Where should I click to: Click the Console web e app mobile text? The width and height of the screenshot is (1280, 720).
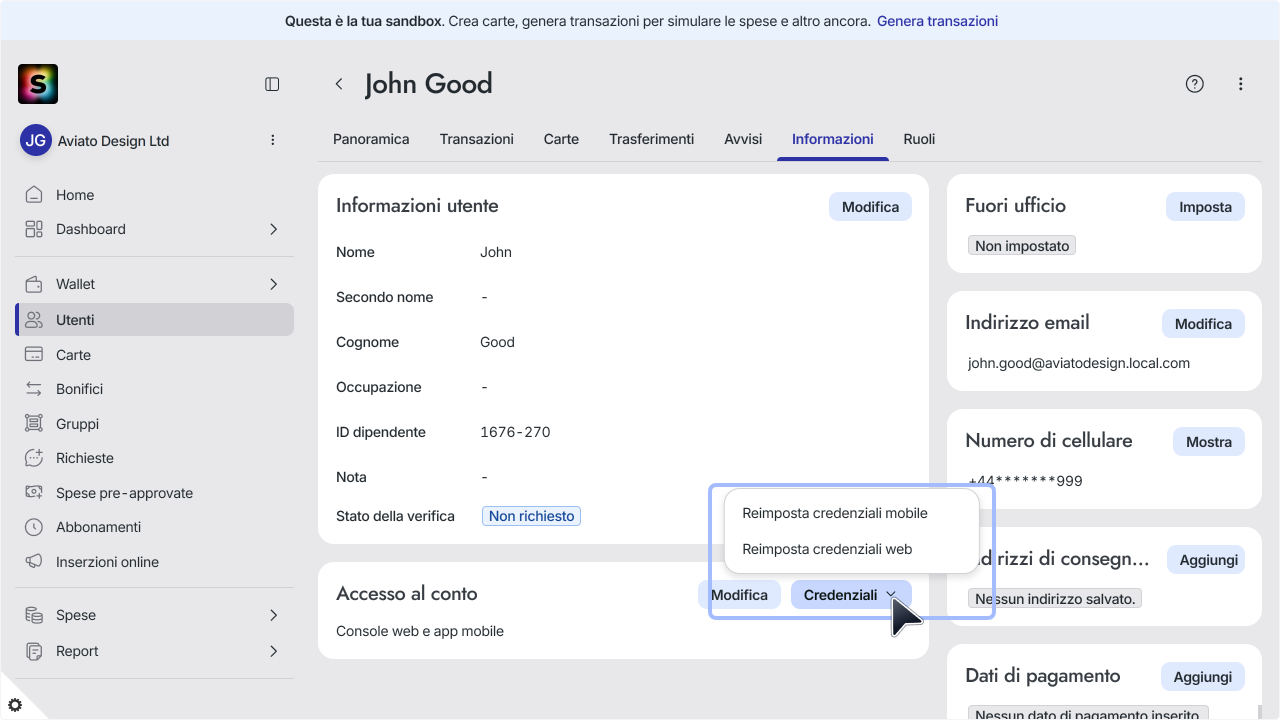(x=420, y=631)
